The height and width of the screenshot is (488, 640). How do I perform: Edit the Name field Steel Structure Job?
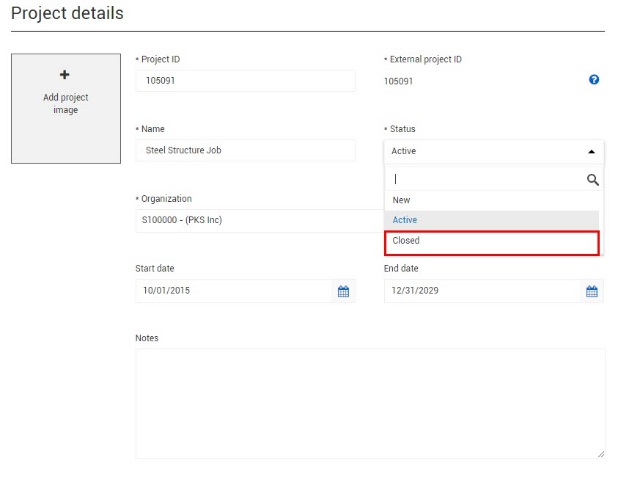245,151
